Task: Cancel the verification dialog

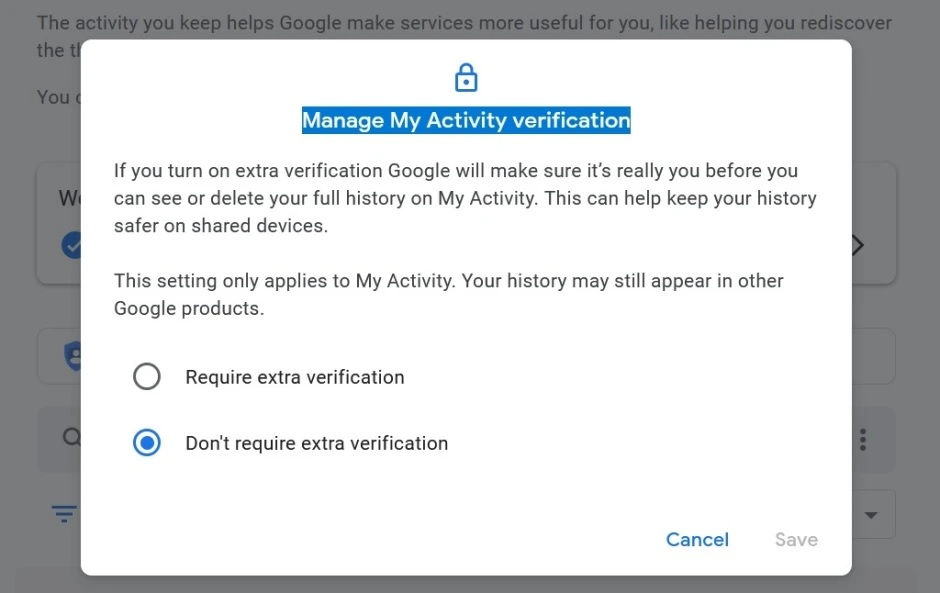Action: tap(697, 539)
